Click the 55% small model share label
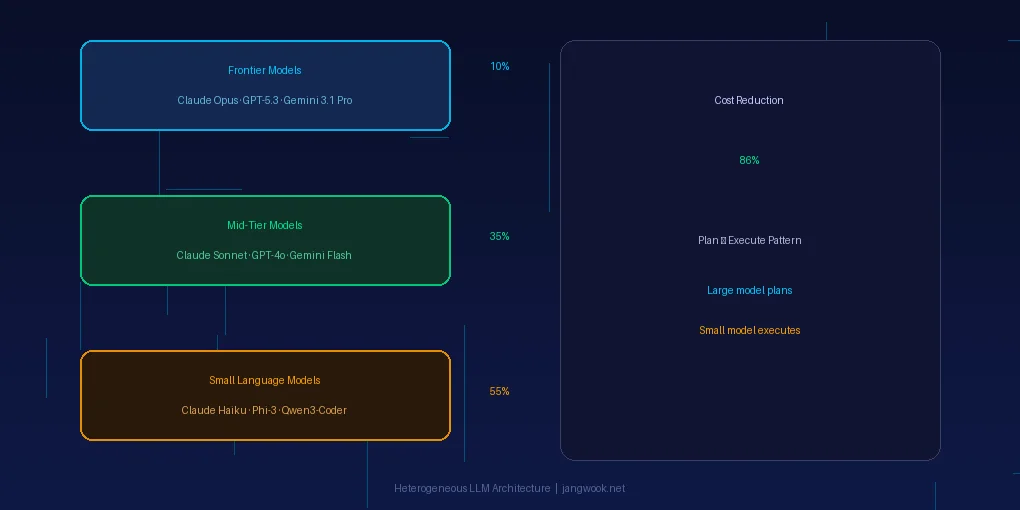Image resolution: width=1020 pixels, height=510 pixels. [x=499, y=392]
